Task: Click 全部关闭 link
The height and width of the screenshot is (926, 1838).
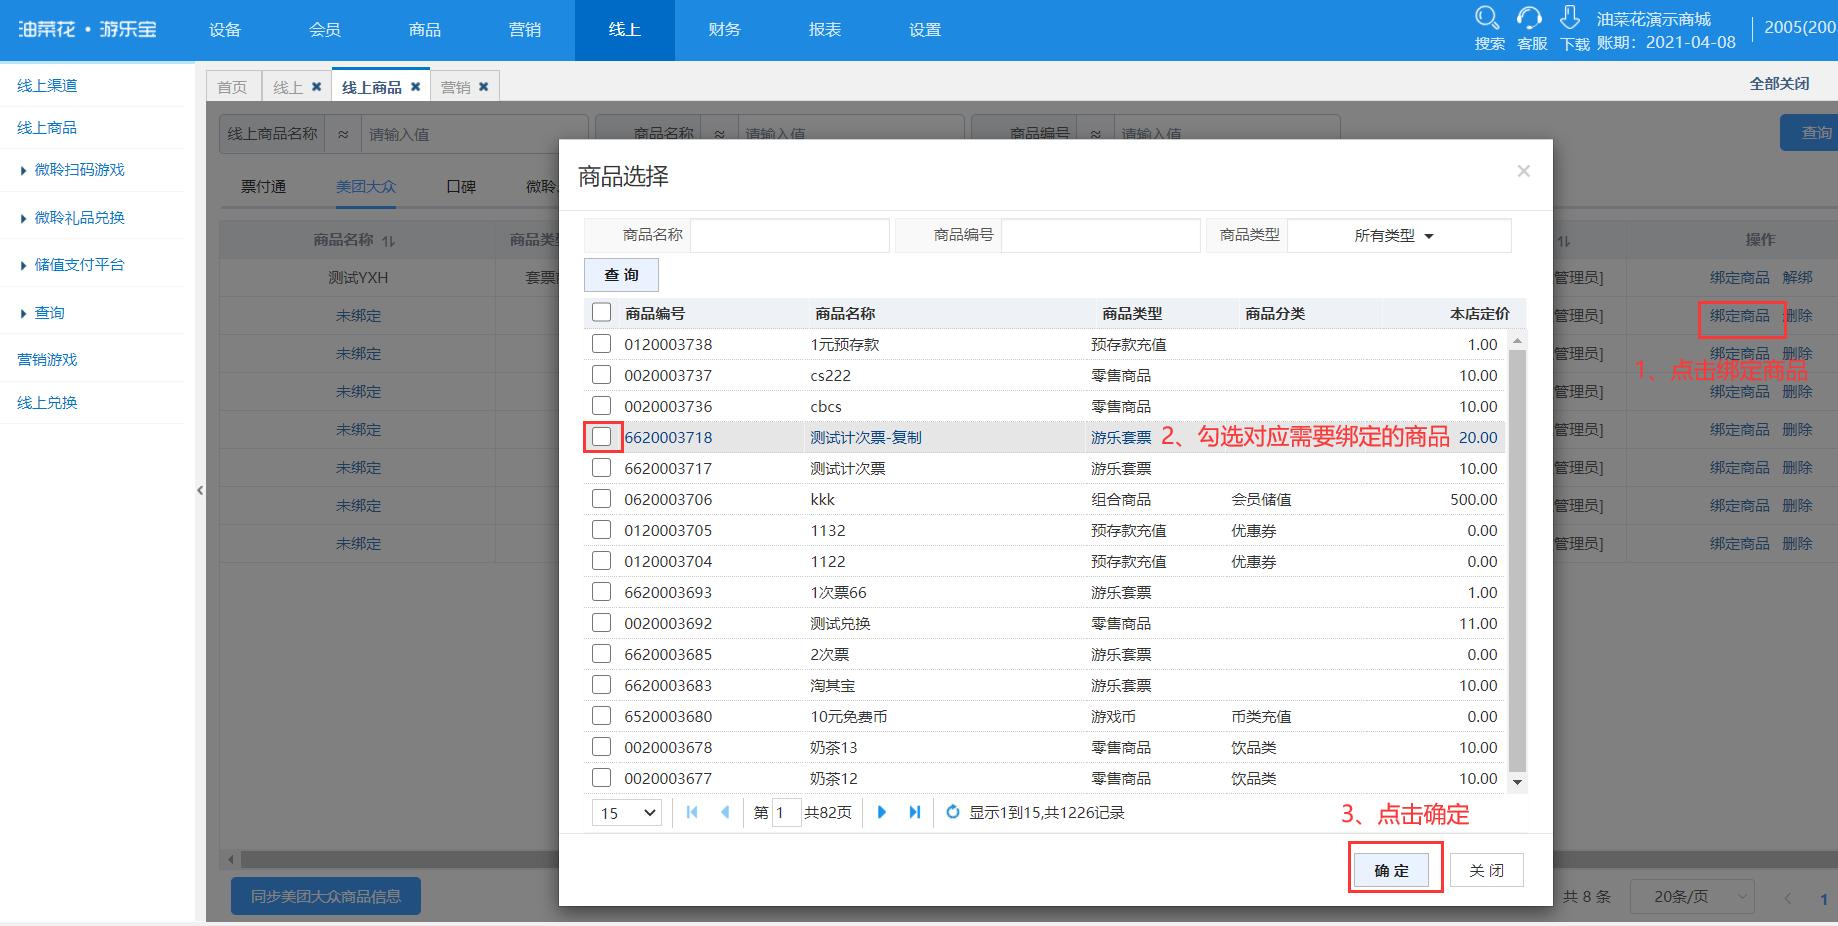Action: [x=1779, y=83]
